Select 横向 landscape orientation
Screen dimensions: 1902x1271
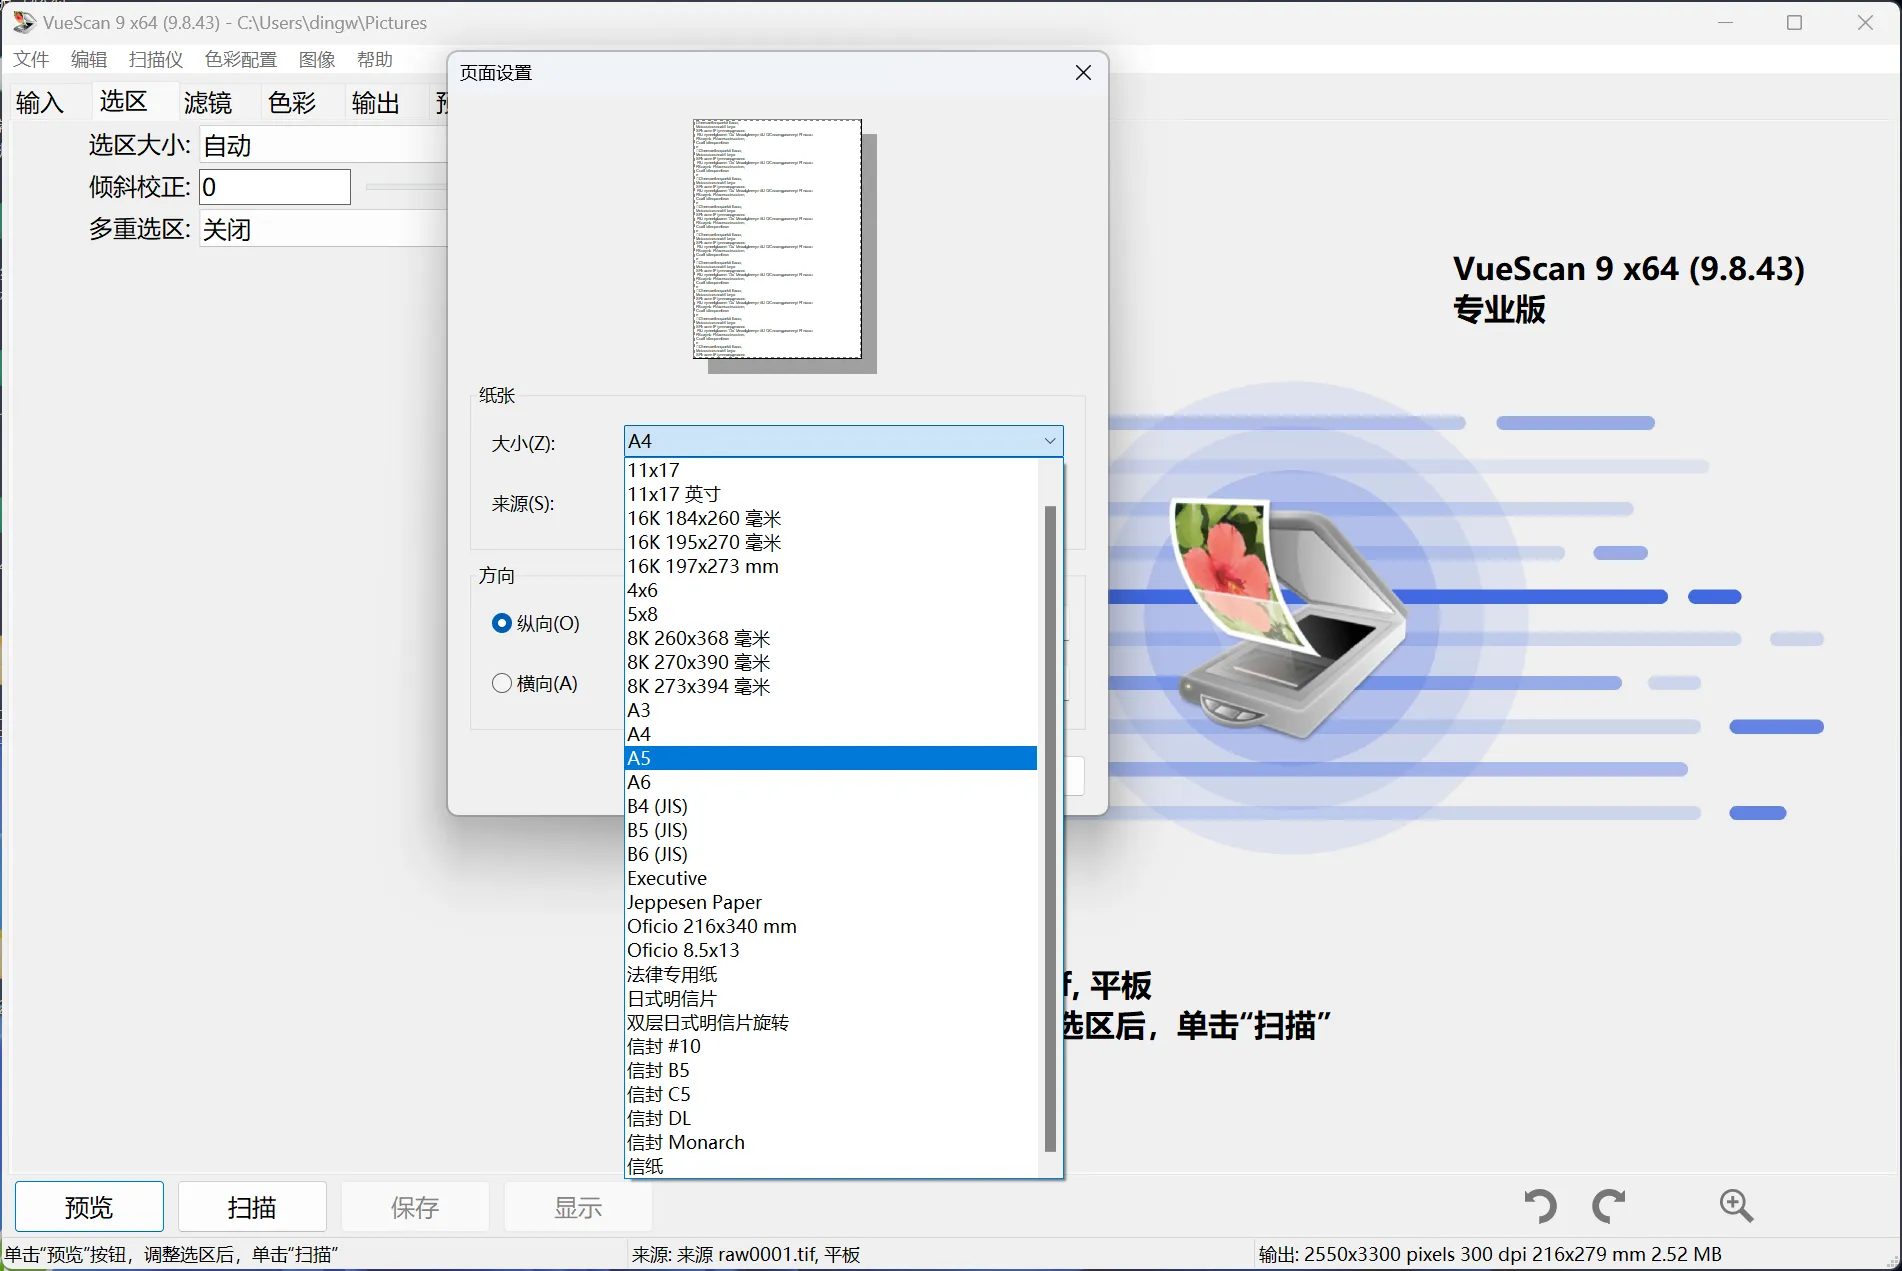click(x=502, y=683)
